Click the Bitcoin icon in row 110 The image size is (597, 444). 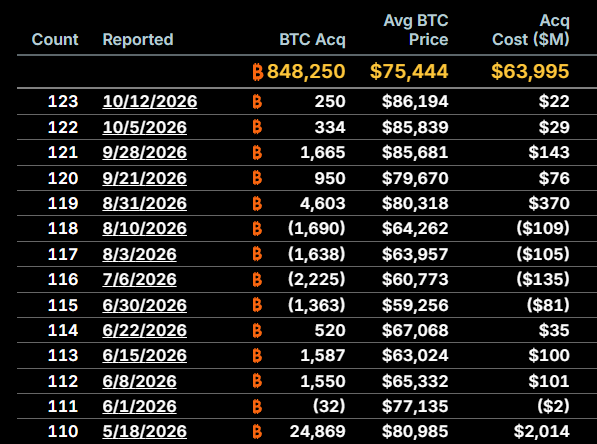pos(257,432)
